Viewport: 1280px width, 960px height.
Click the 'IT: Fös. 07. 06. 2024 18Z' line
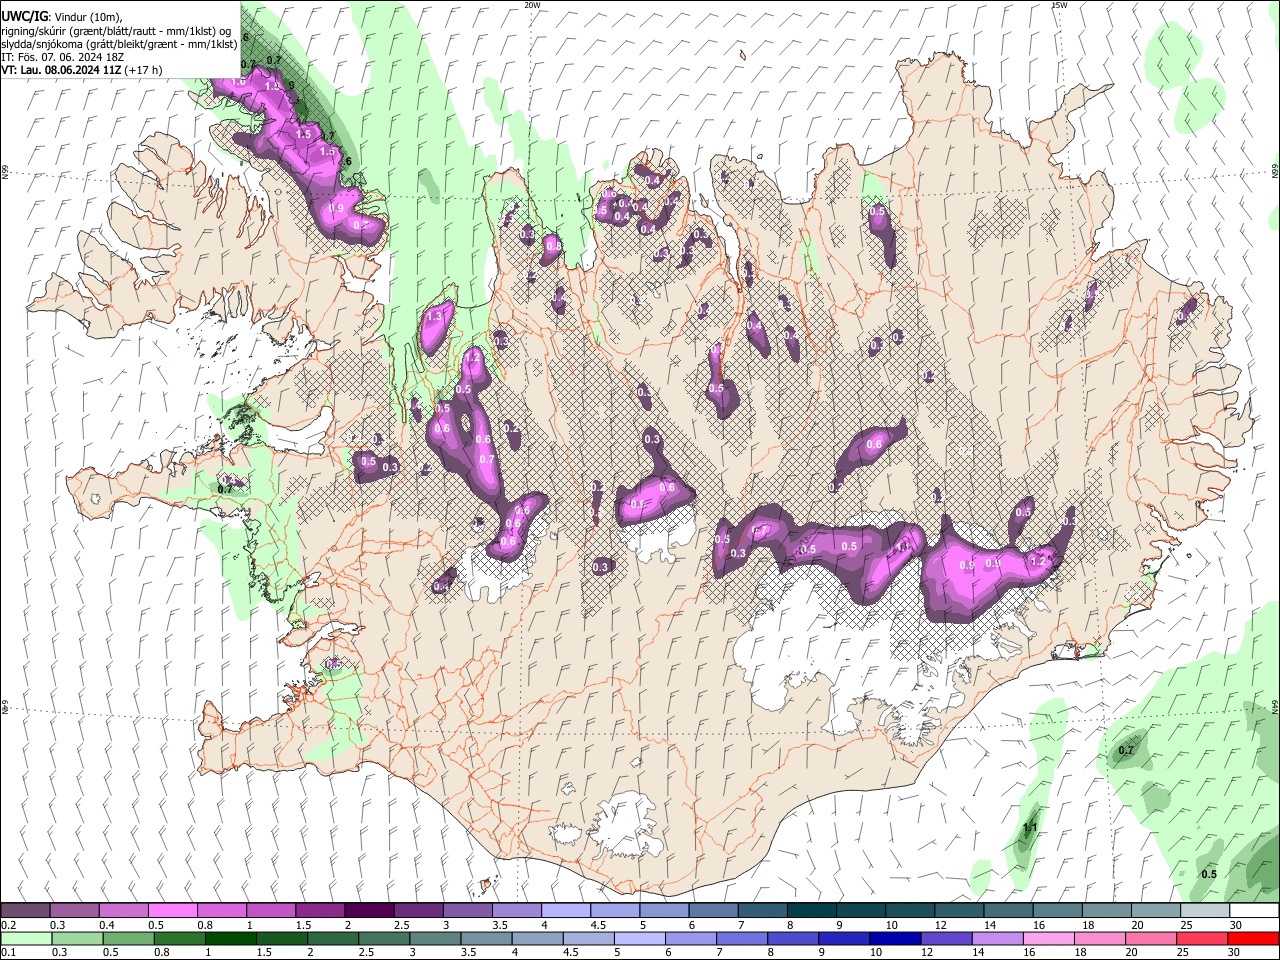tap(62, 57)
